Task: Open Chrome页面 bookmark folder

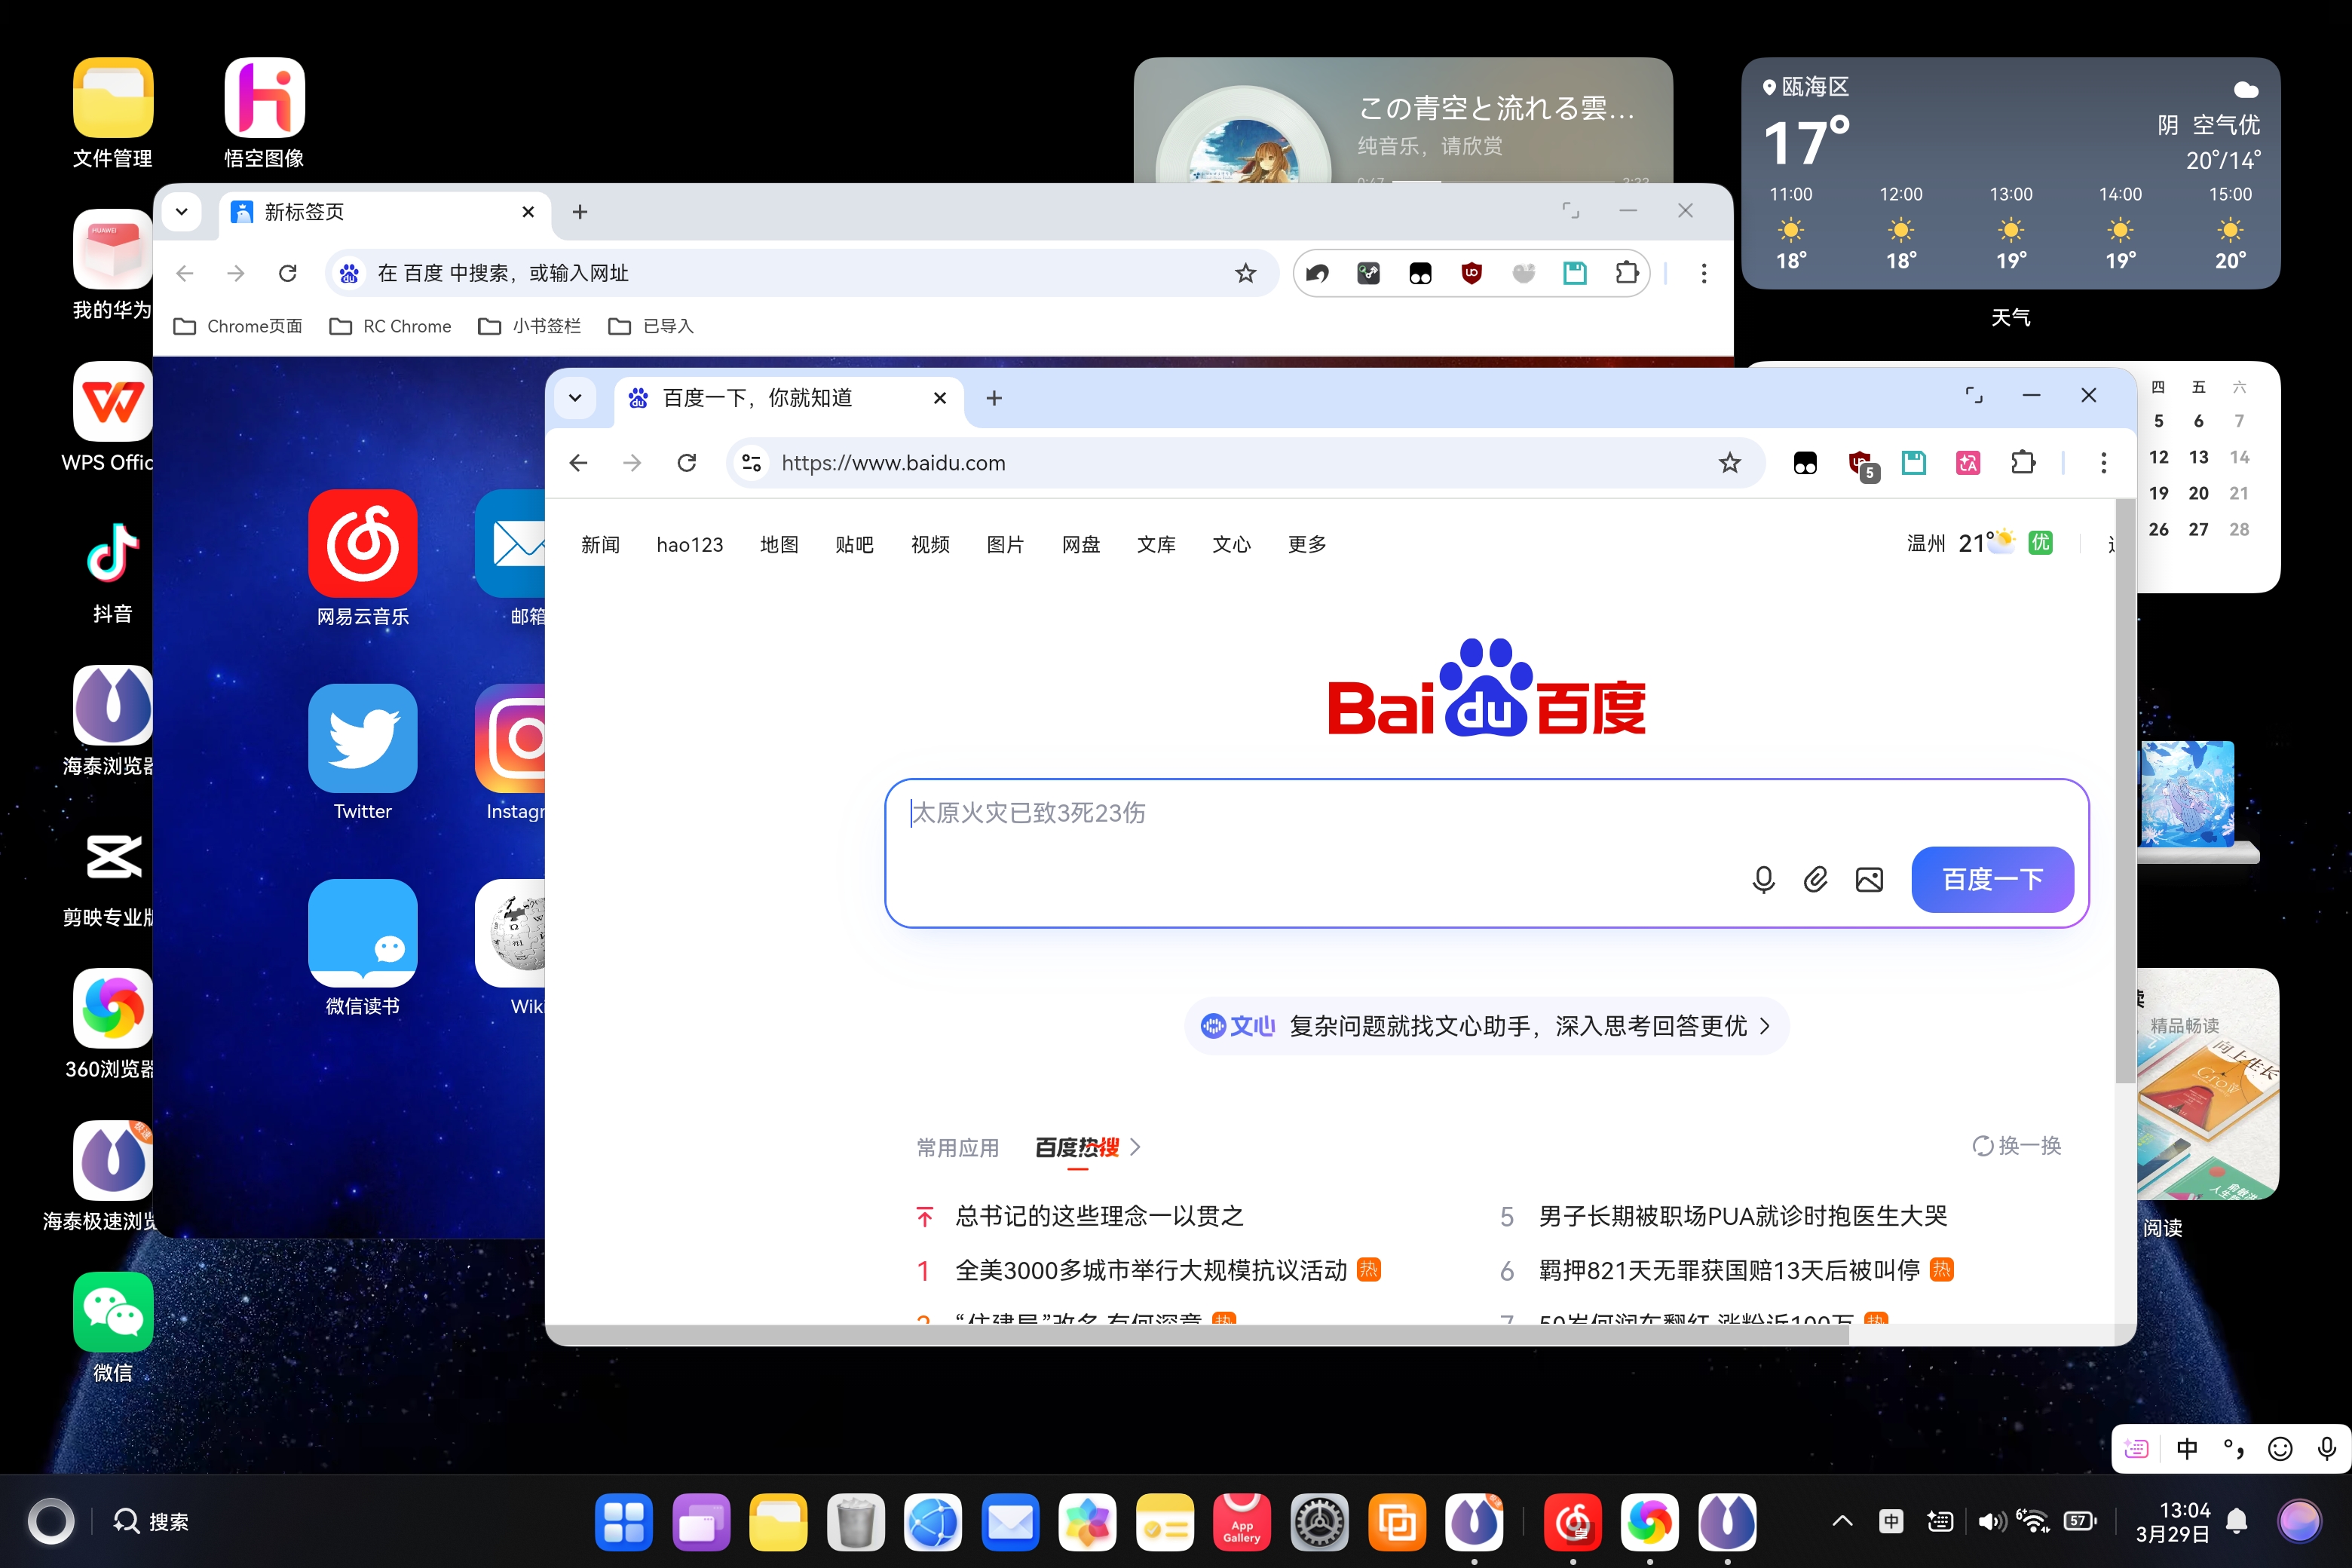Action: pos(238,326)
